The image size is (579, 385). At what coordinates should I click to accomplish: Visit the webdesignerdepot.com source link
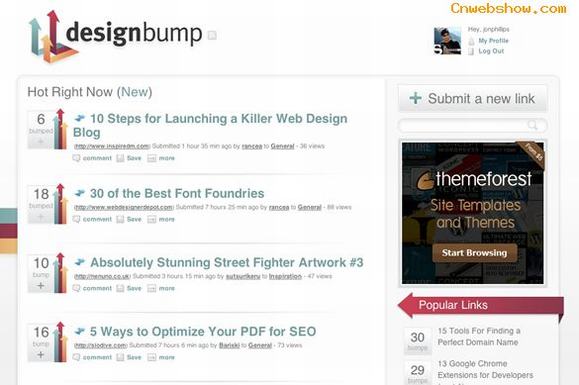[124, 207]
